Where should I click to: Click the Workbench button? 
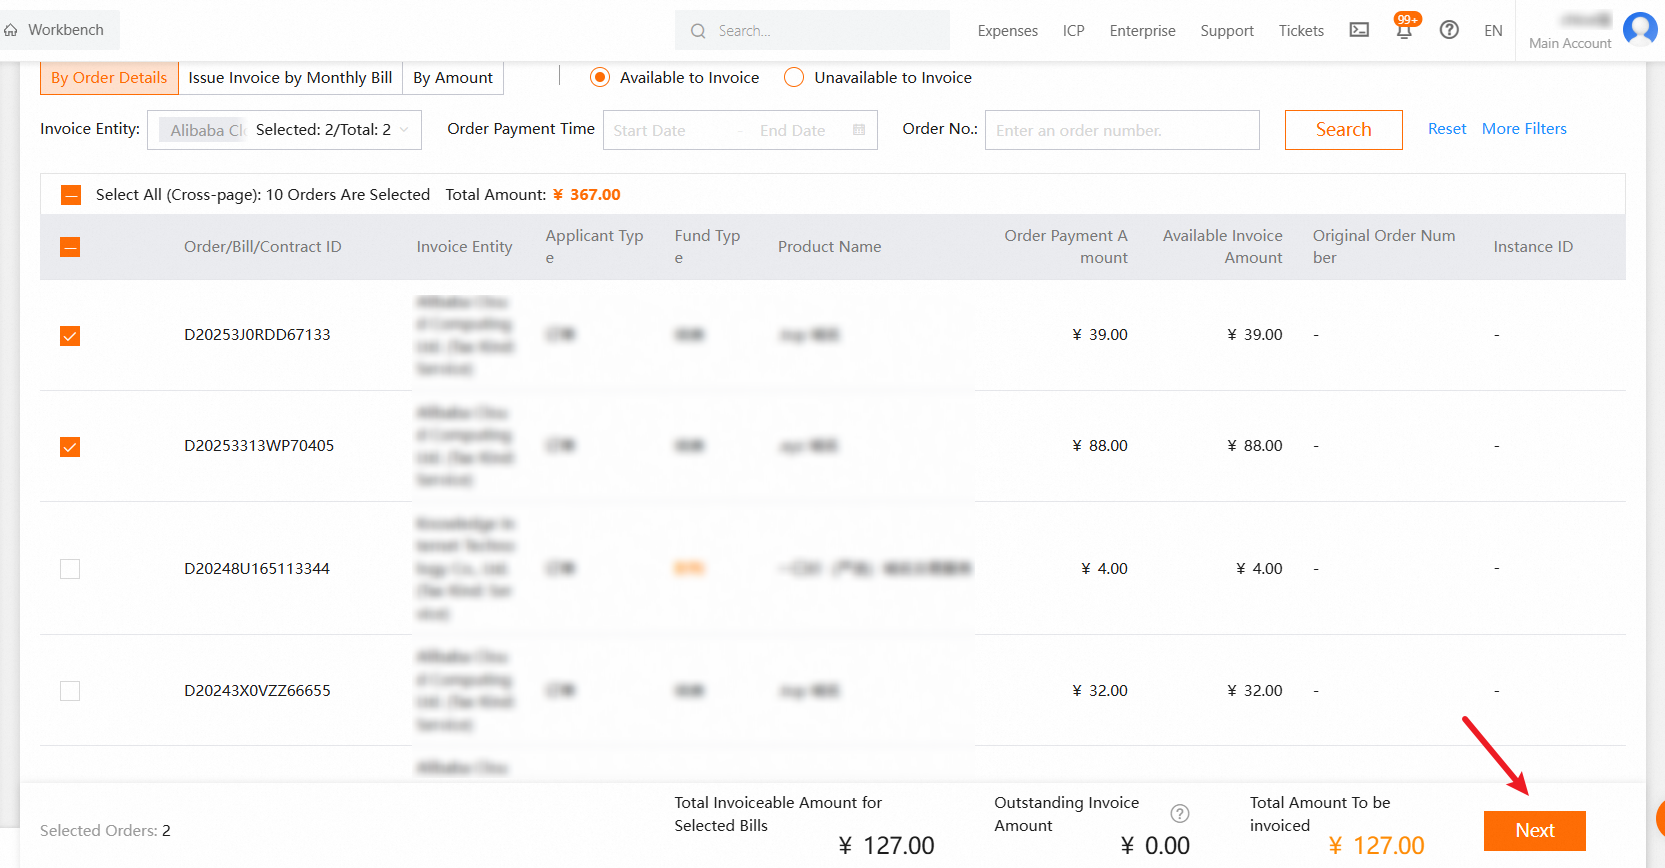(60, 30)
